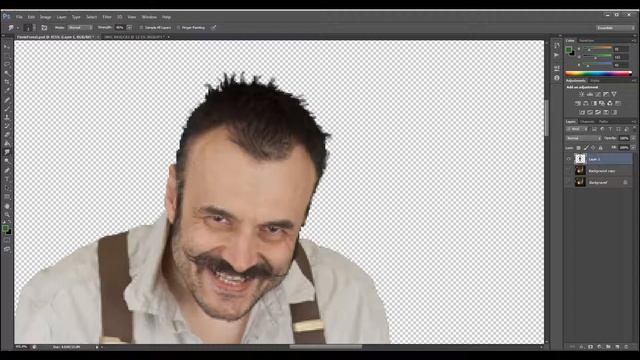Switch to the Paths tab
The width and height of the screenshot is (640, 360).
click(x=603, y=122)
